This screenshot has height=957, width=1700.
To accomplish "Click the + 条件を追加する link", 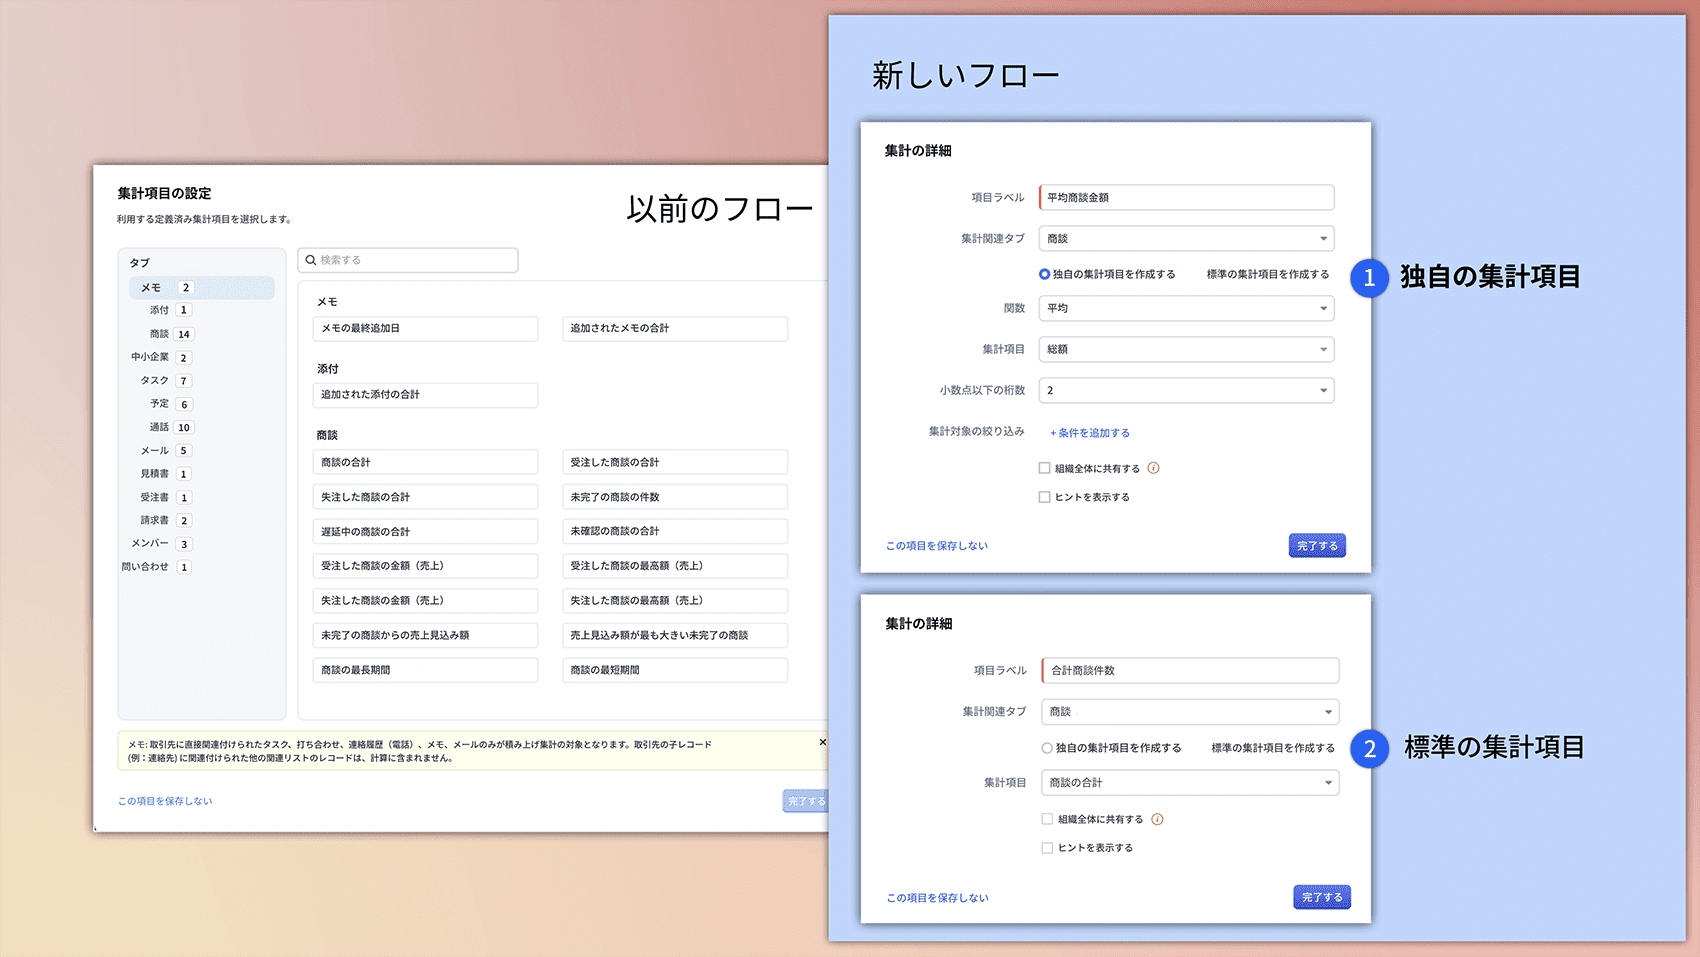I will pos(1090,433).
